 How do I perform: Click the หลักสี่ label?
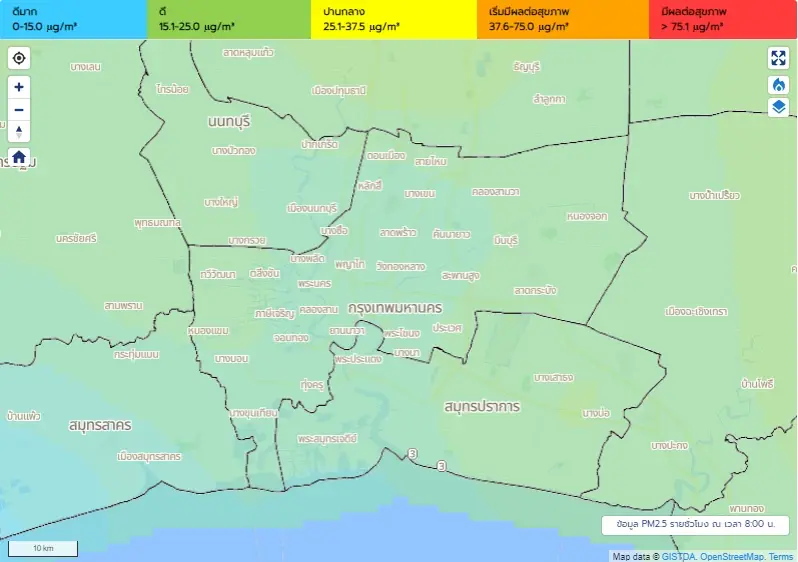click(369, 186)
